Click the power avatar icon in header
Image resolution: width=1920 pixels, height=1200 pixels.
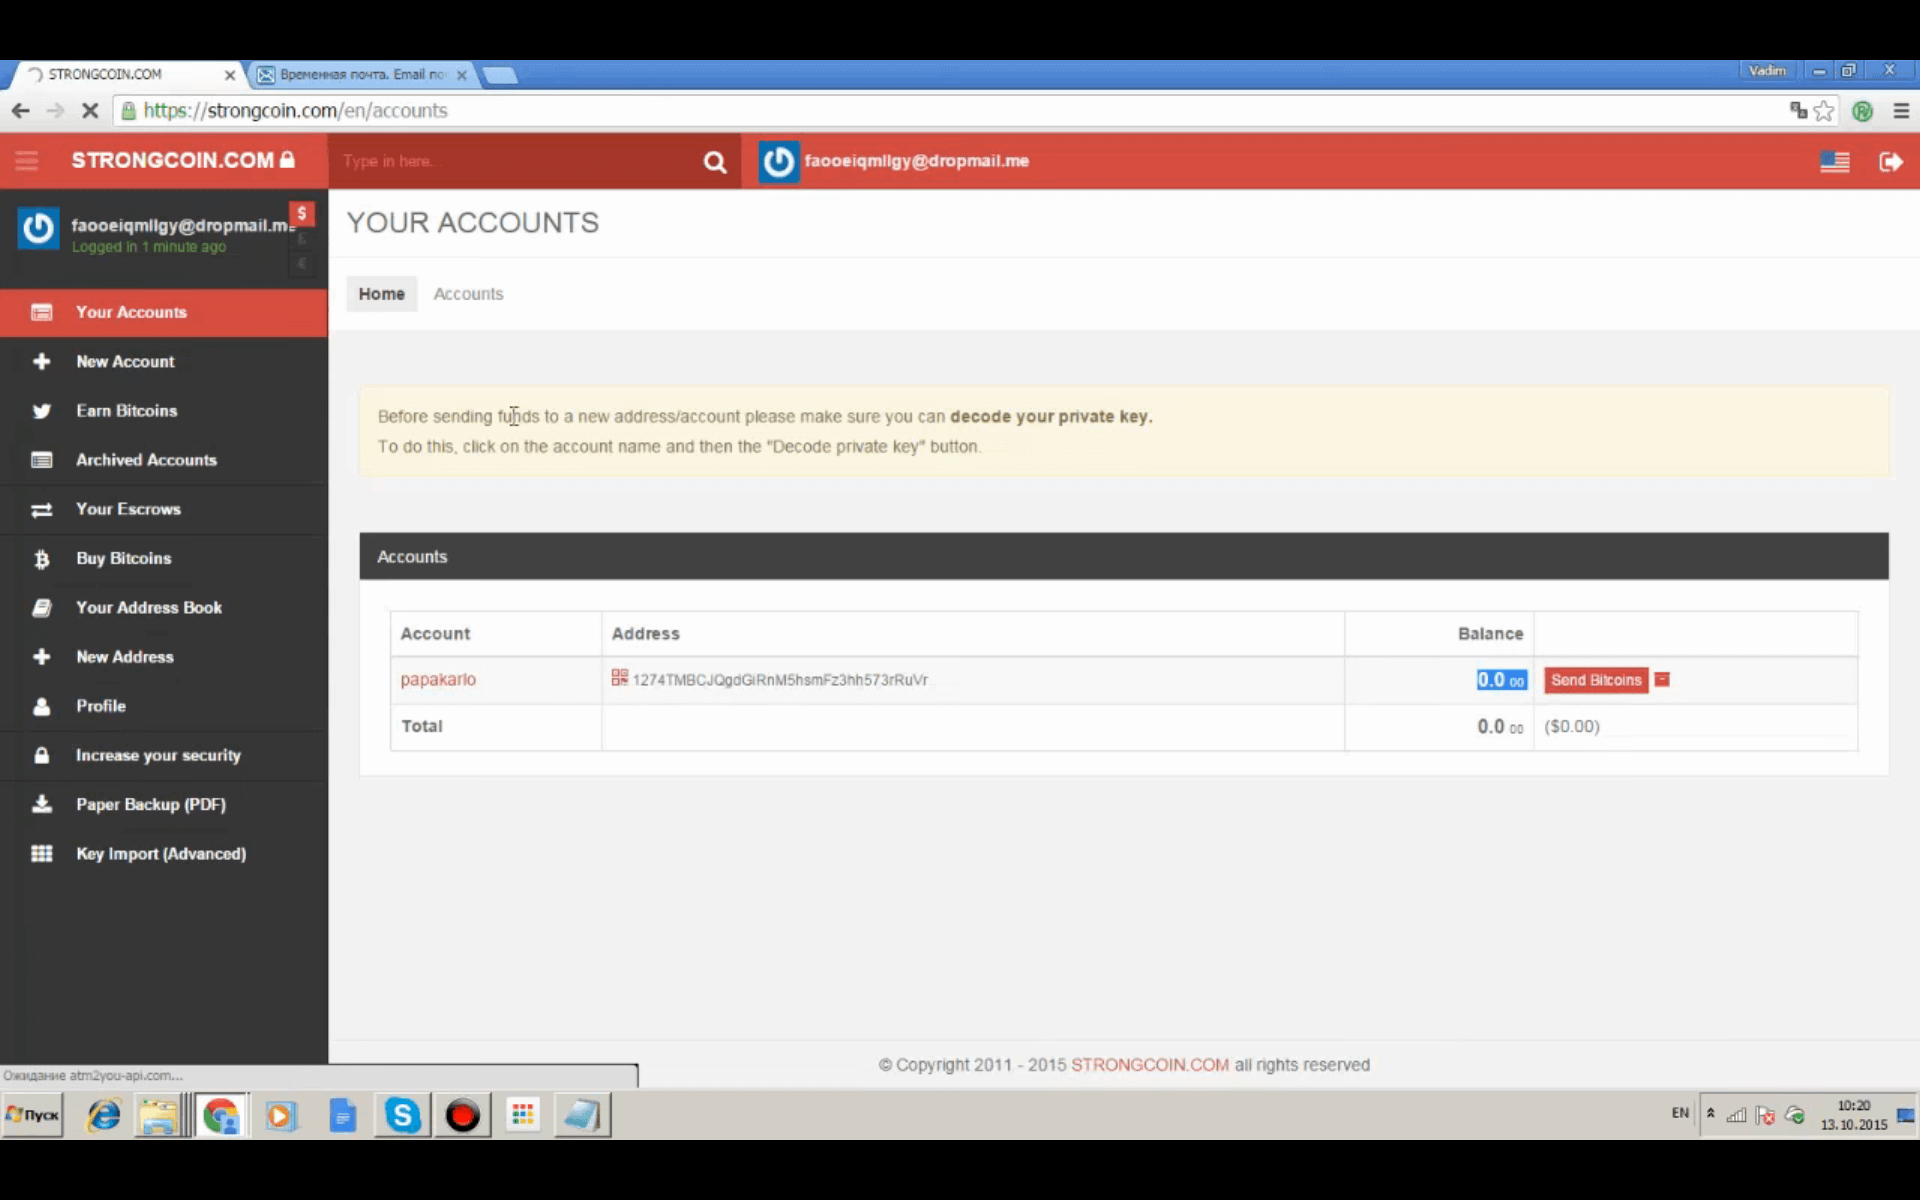pos(778,162)
